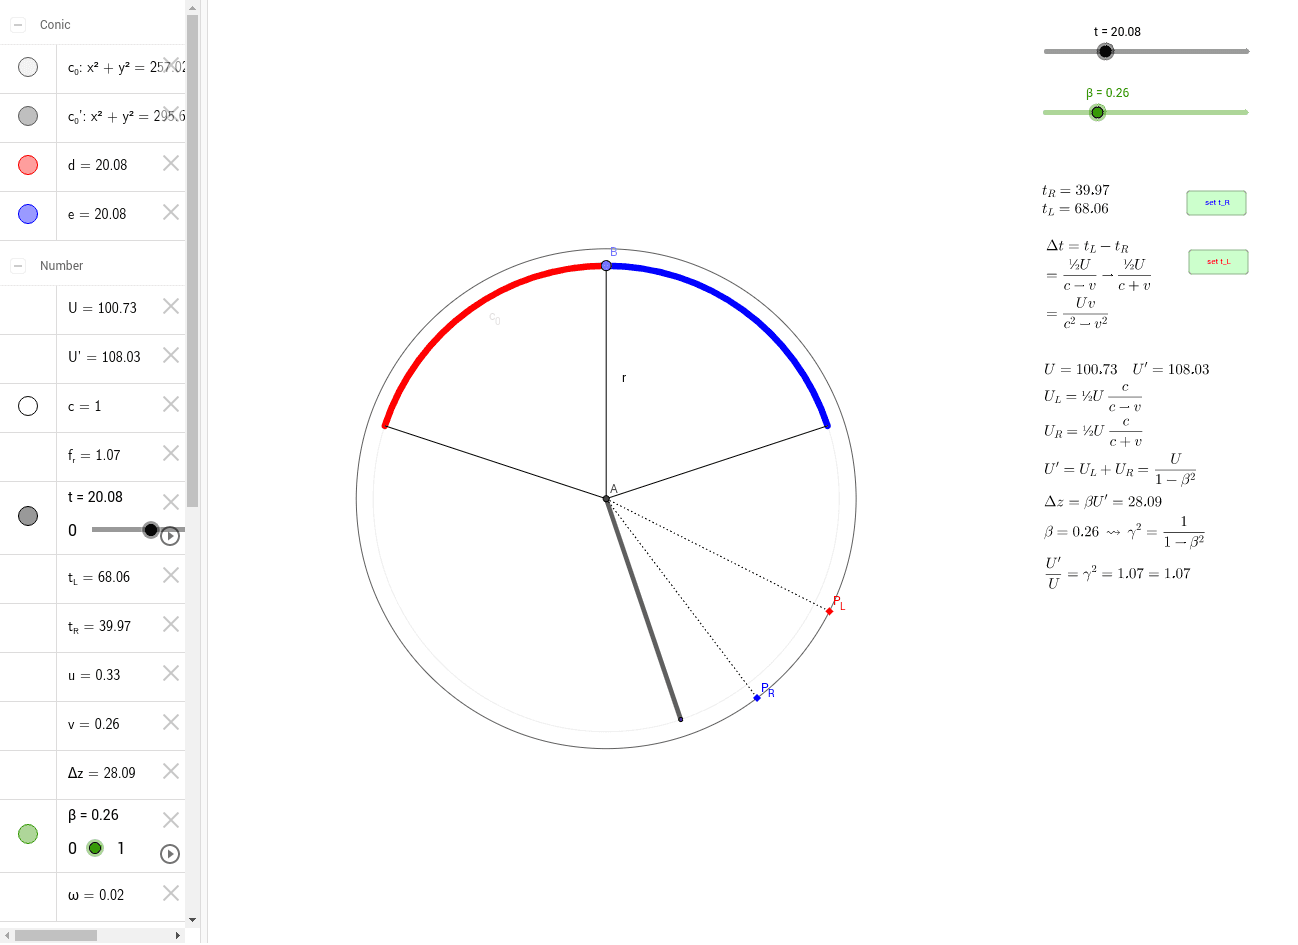This screenshot has height=945, width=1298.
Task: Select red point P_L on circle
Action: coord(829,611)
